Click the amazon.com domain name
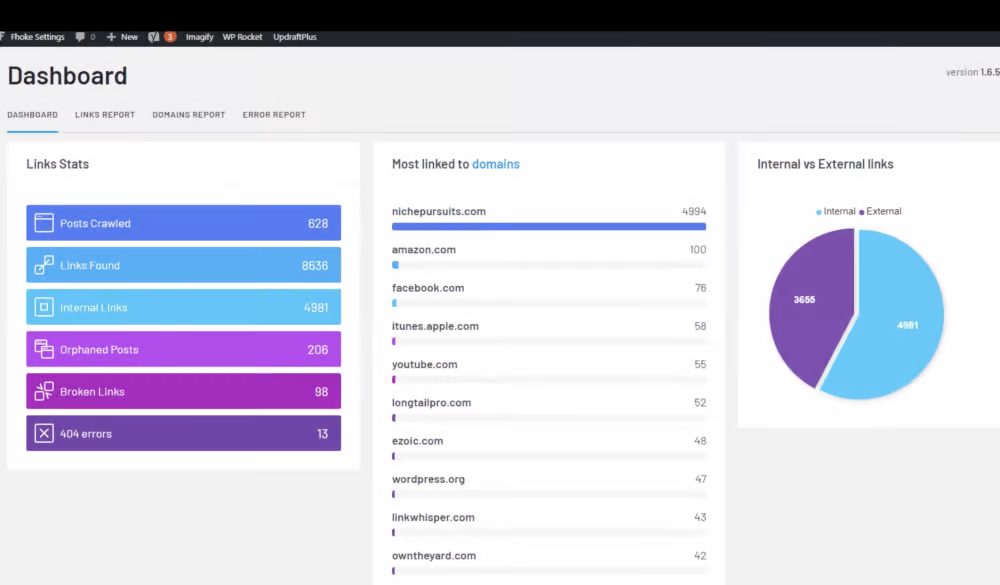This screenshot has height=585, width=1000. tap(423, 249)
